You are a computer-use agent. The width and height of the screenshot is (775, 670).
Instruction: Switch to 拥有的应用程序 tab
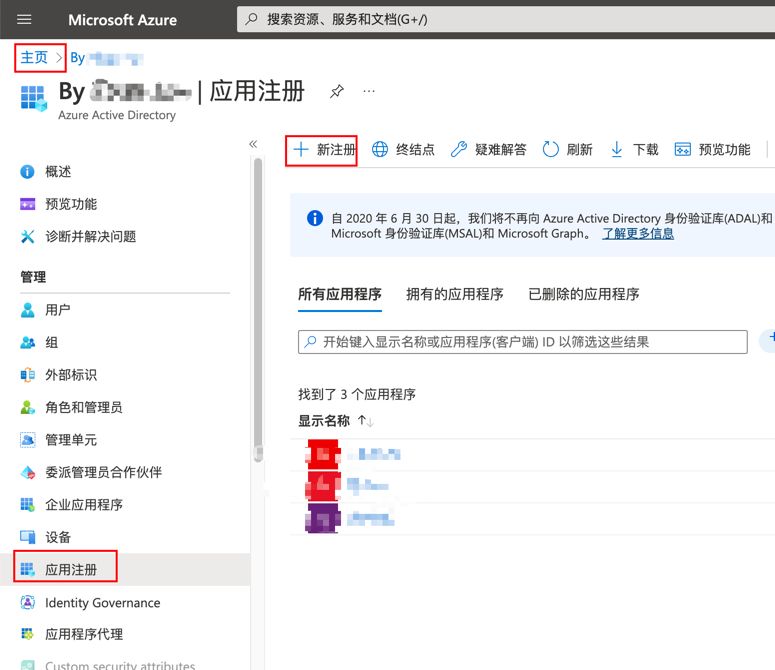coord(454,294)
